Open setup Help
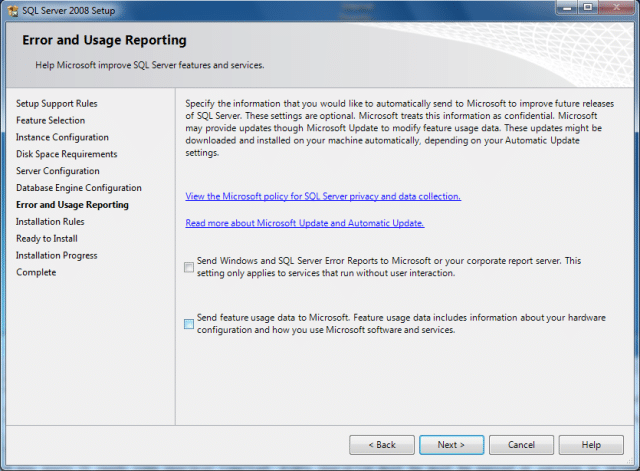640x471 pixels. (x=591, y=445)
